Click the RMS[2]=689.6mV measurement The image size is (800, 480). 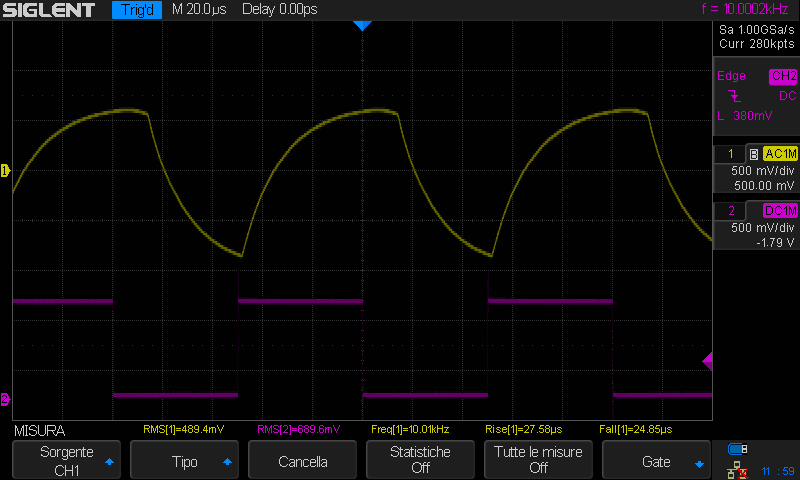(x=298, y=430)
